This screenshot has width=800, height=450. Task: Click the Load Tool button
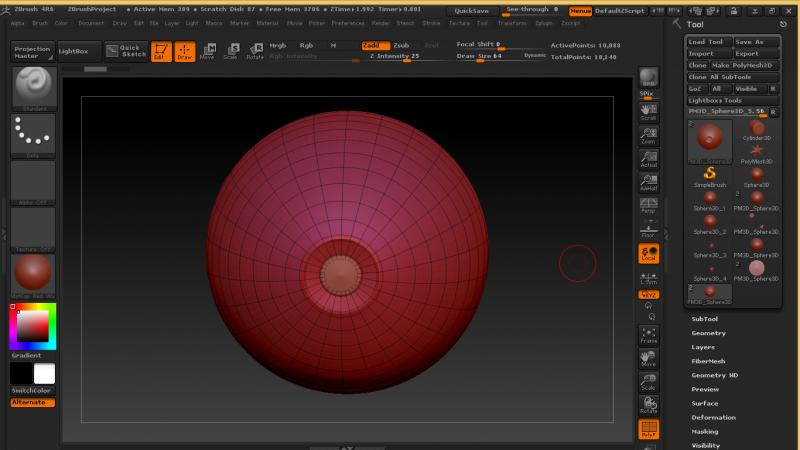click(707, 42)
